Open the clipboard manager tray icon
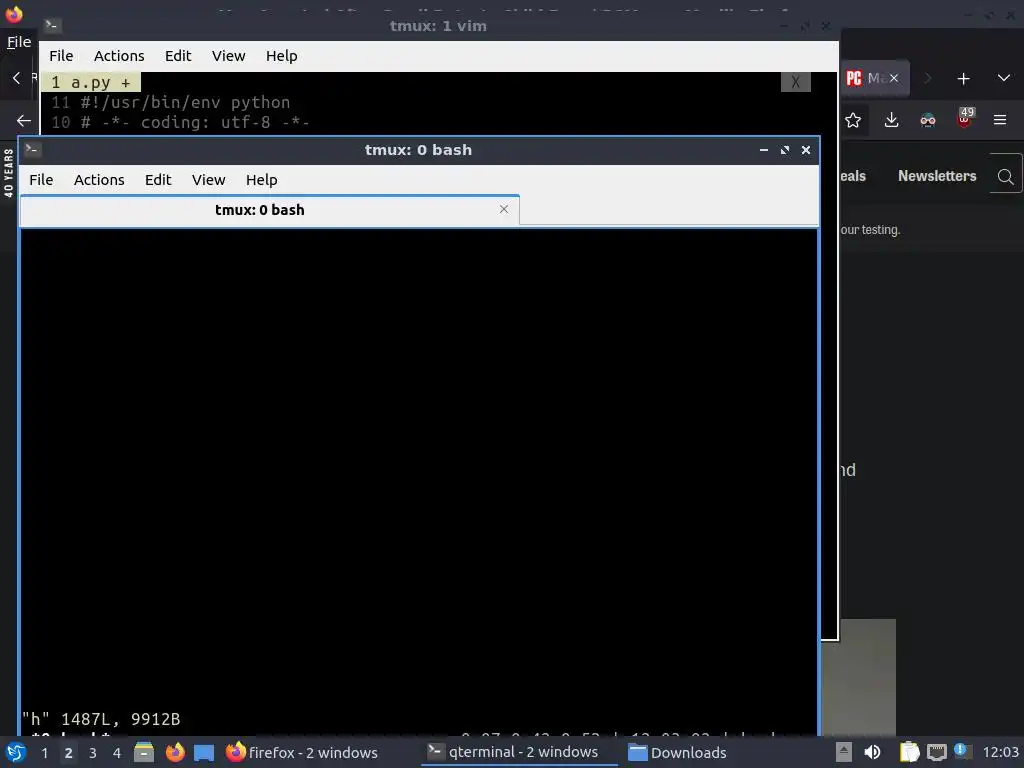Screen dimensions: 1024x768 (x=910, y=752)
